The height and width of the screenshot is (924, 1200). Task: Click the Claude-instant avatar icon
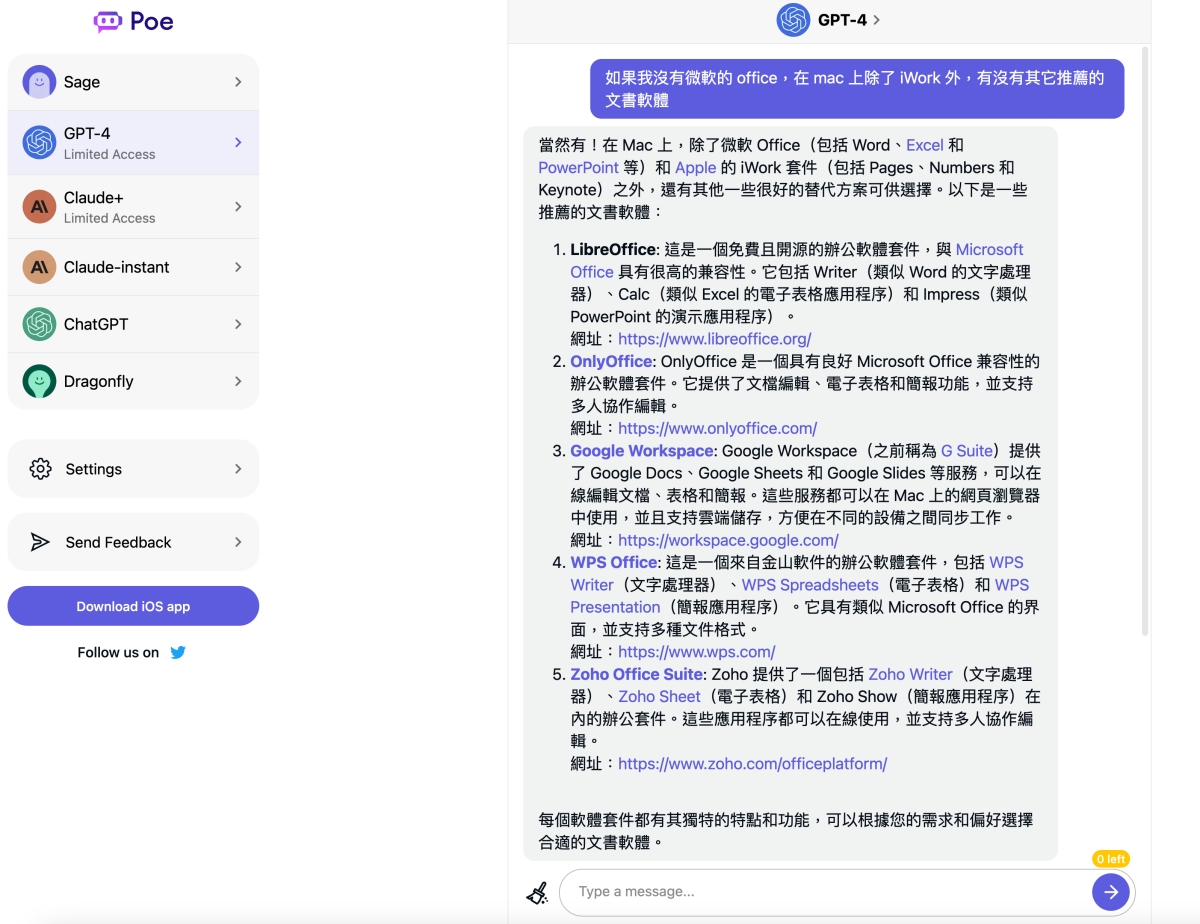coord(39,267)
